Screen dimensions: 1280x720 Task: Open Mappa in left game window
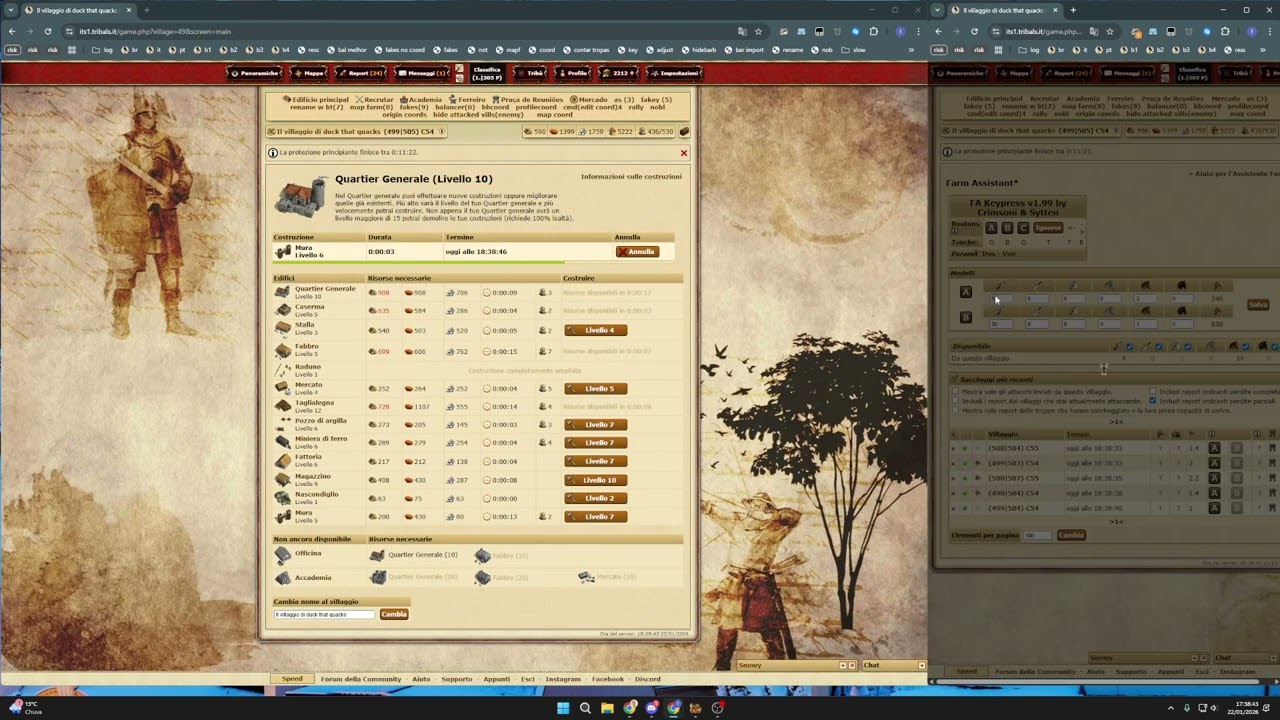point(309,73)
